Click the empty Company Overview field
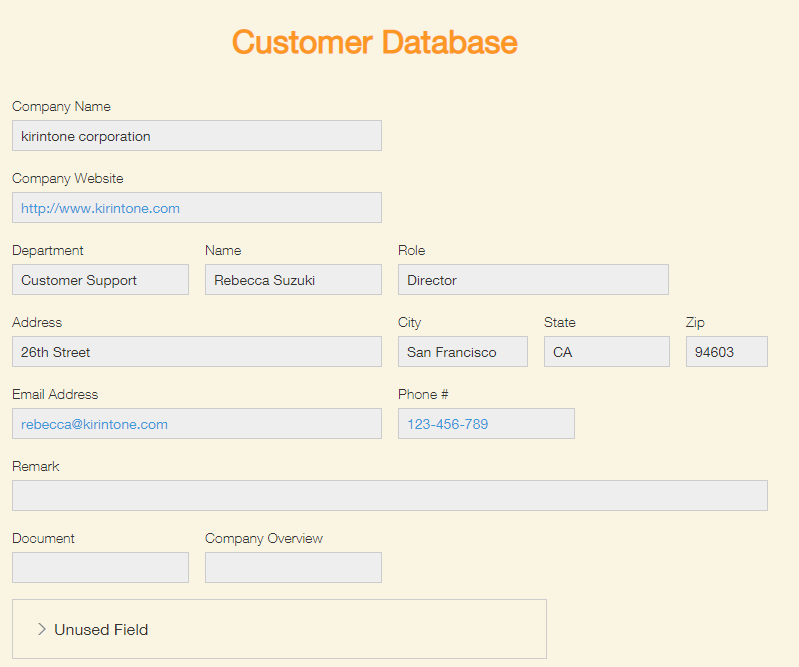Viewport: 799px width, 667px height. 293,568
